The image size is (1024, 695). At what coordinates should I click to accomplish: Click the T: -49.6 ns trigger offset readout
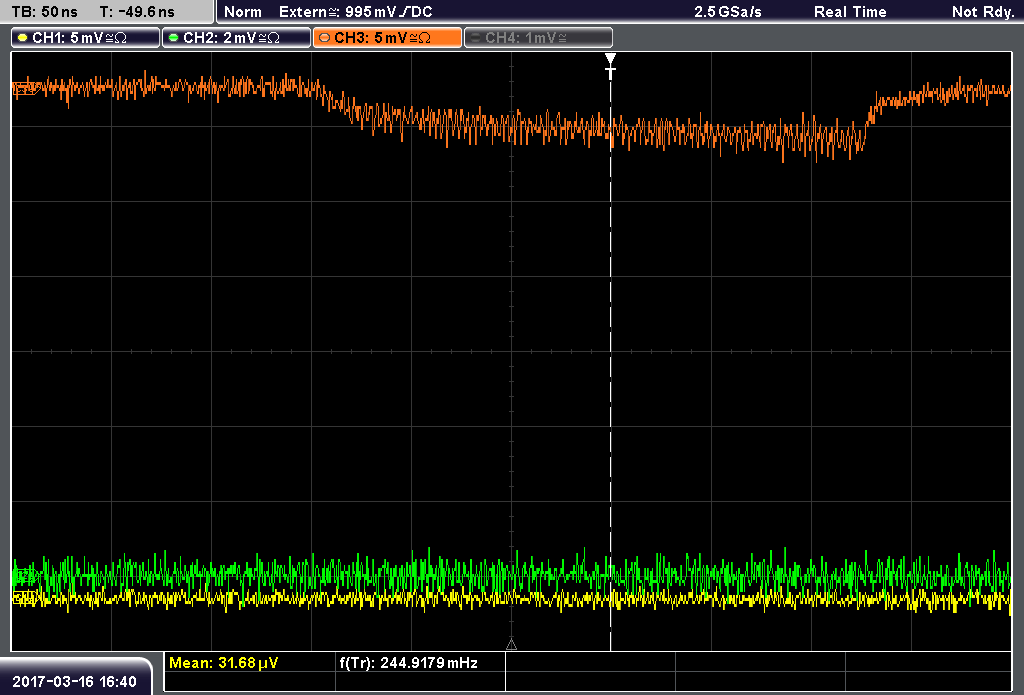click(137, 12)
